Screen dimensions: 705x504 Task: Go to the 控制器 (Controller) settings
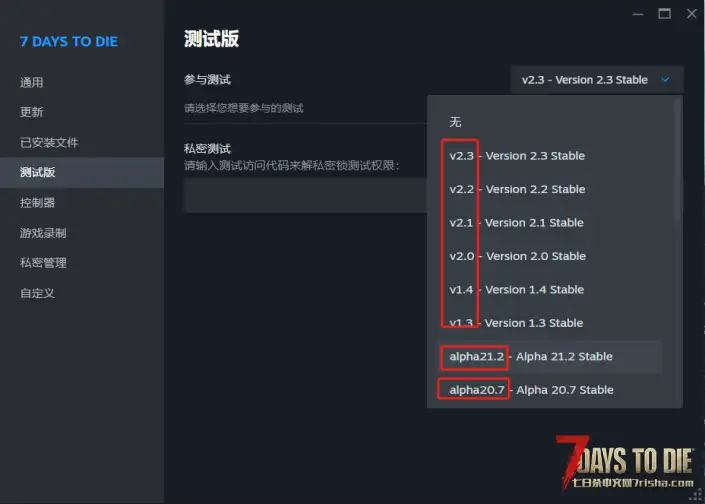(x=37, y=203)
